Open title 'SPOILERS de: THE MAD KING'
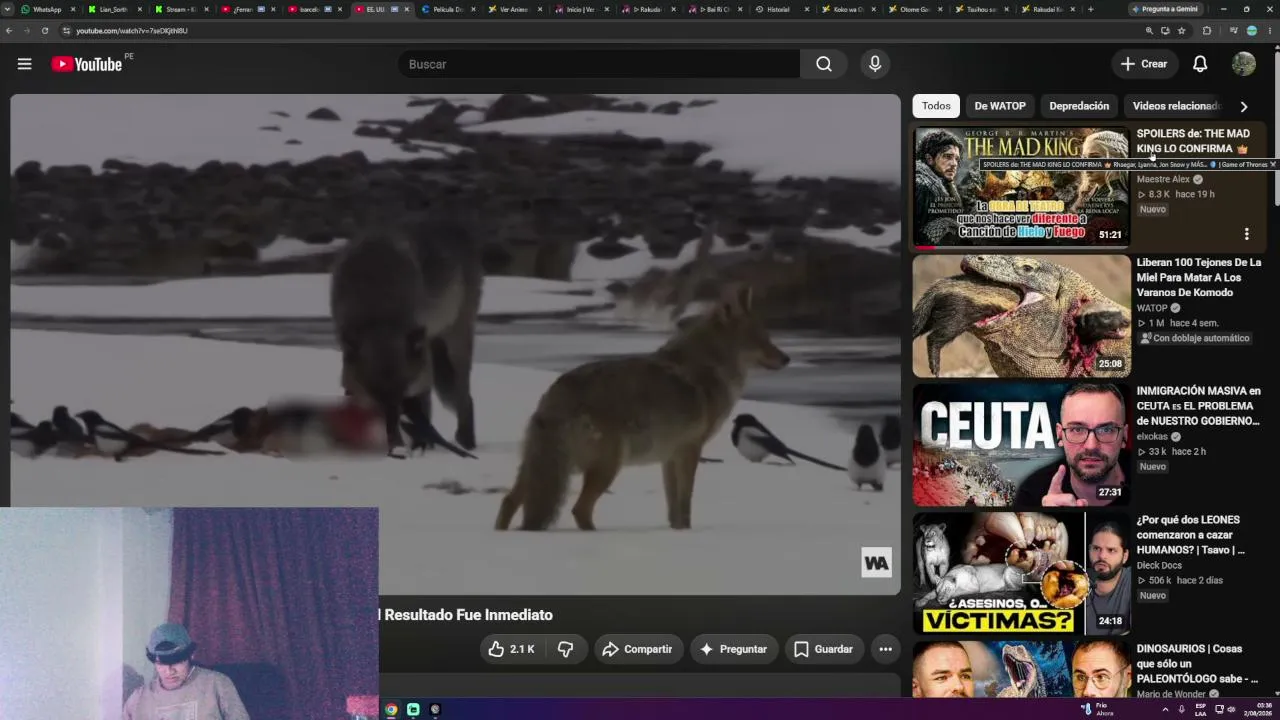The height and width of the screenshot is (720, 1280). (1193, 141)
